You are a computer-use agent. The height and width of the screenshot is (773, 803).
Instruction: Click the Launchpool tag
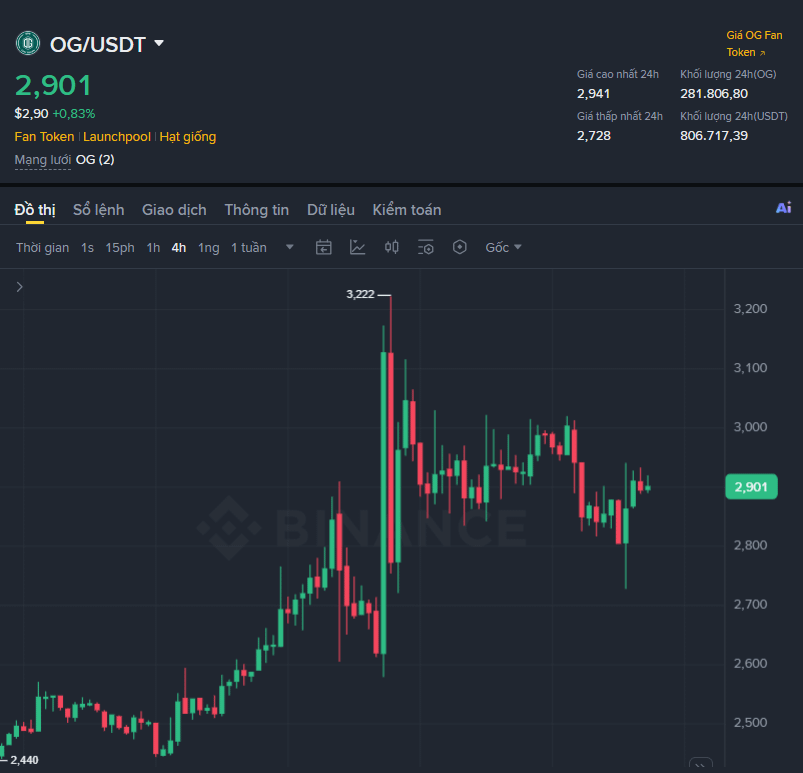(x=117, y=137)
